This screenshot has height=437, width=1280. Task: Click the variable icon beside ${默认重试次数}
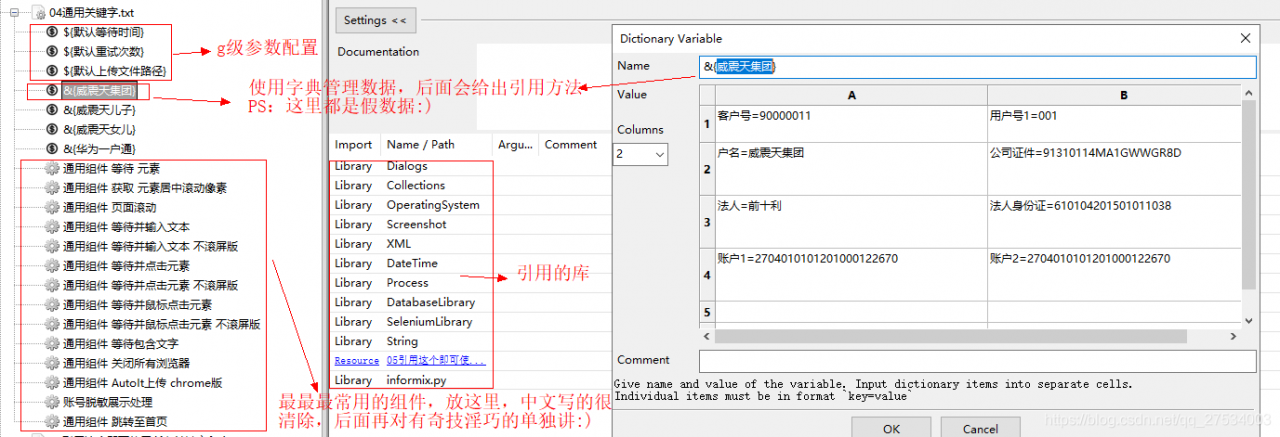coord(51,51)
